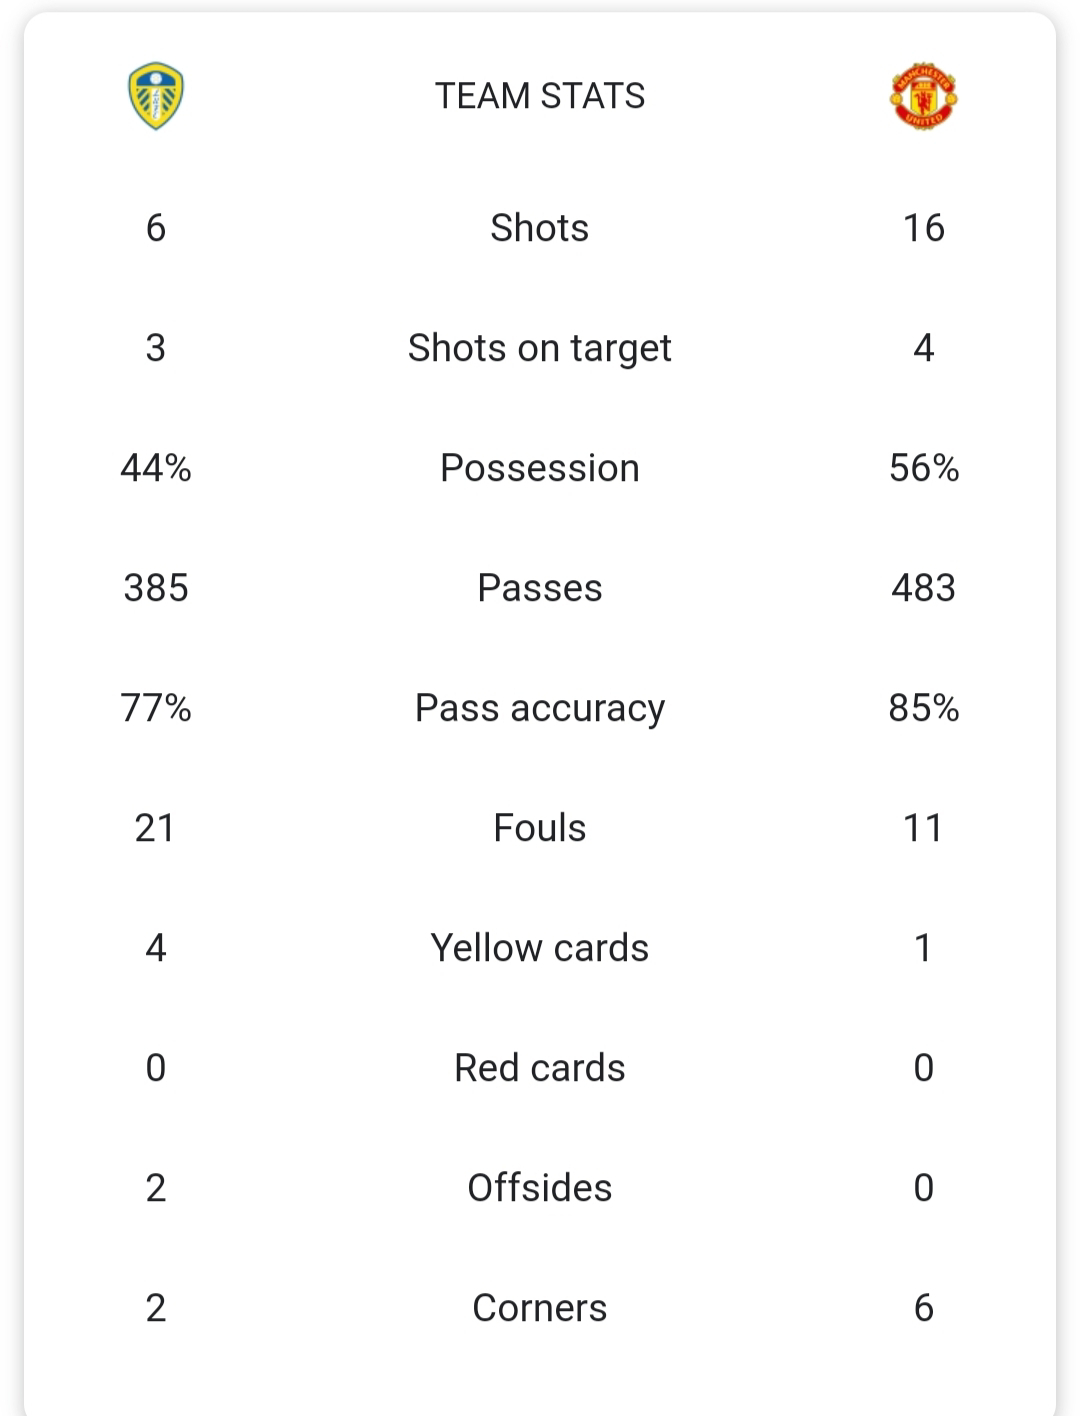The width and height of the screenshot is (1080, 1416).
Task: Click the Corners stat label
Action: coord(540,1308)
